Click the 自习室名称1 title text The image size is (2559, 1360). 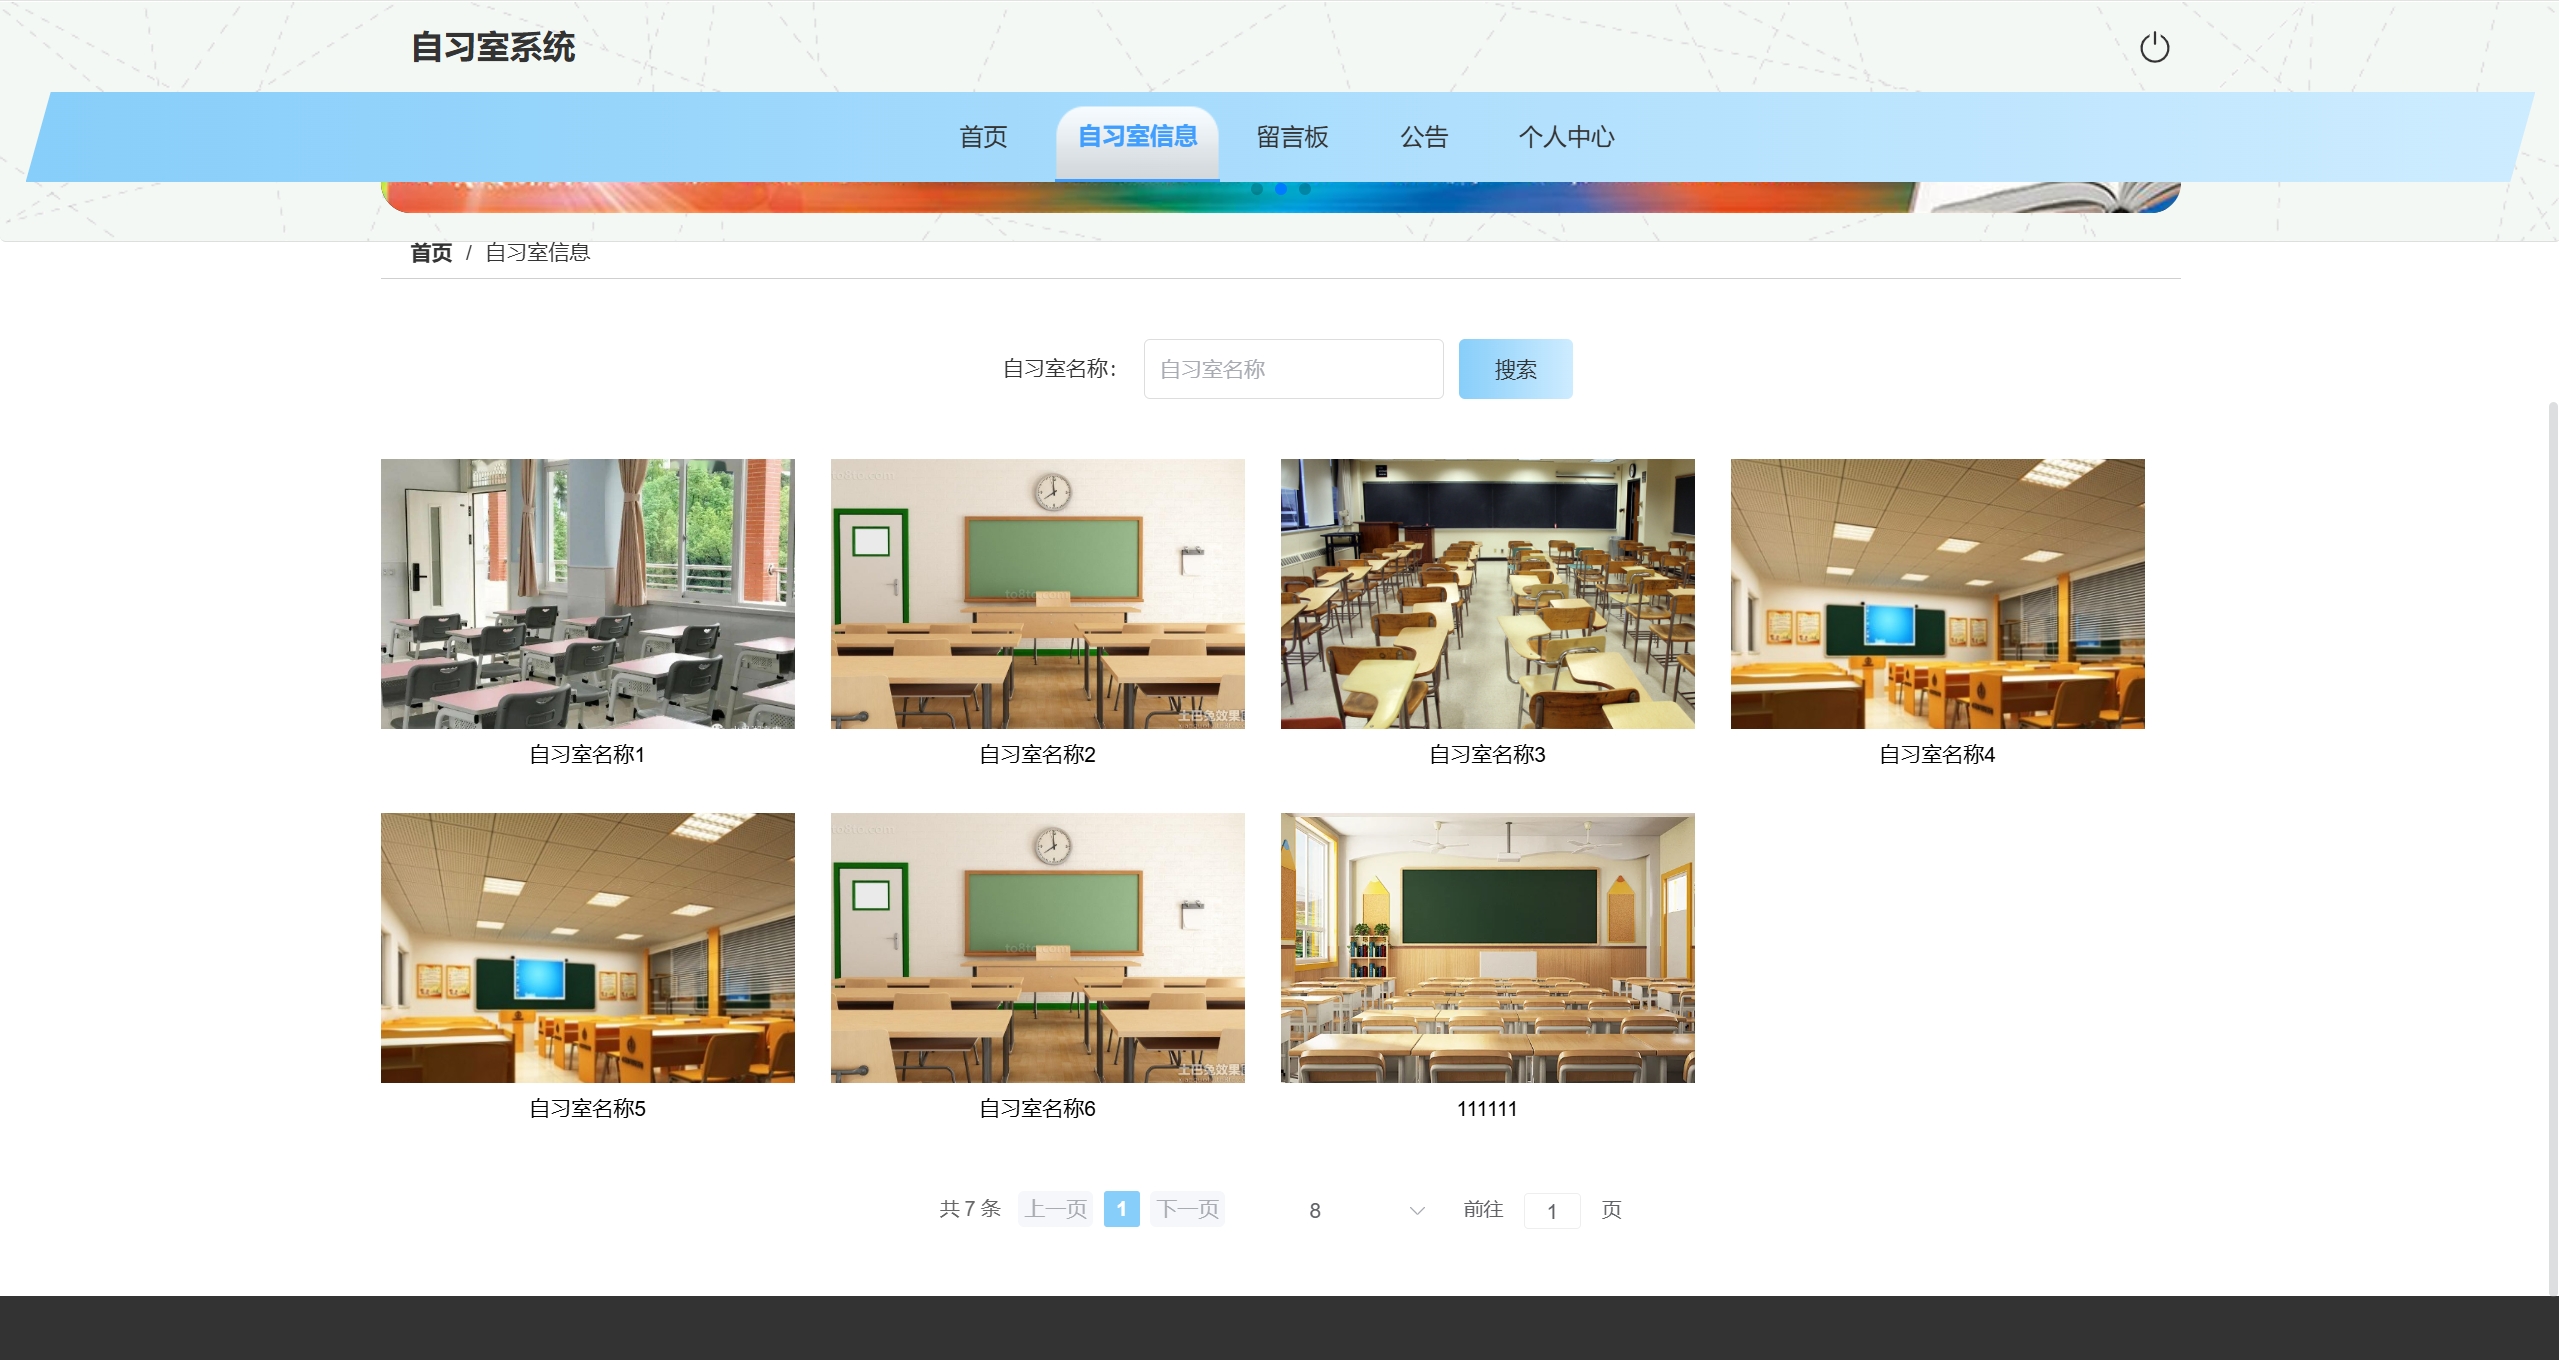587,755
